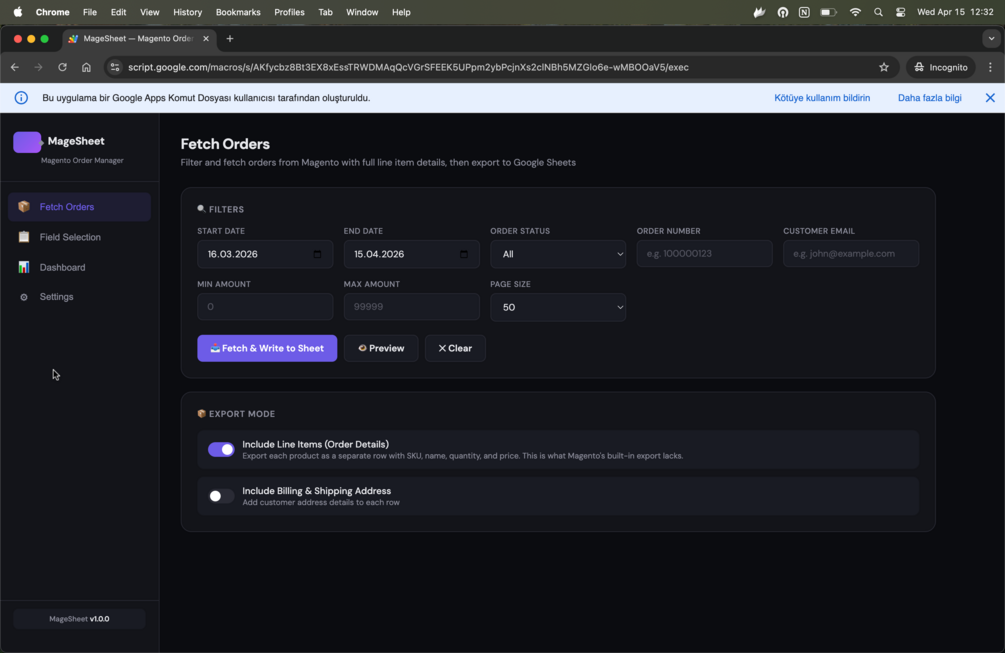Open the Chrome File menu
Image resolution: width=1005 pixels, height=653 pixels.
click(90, 12)
